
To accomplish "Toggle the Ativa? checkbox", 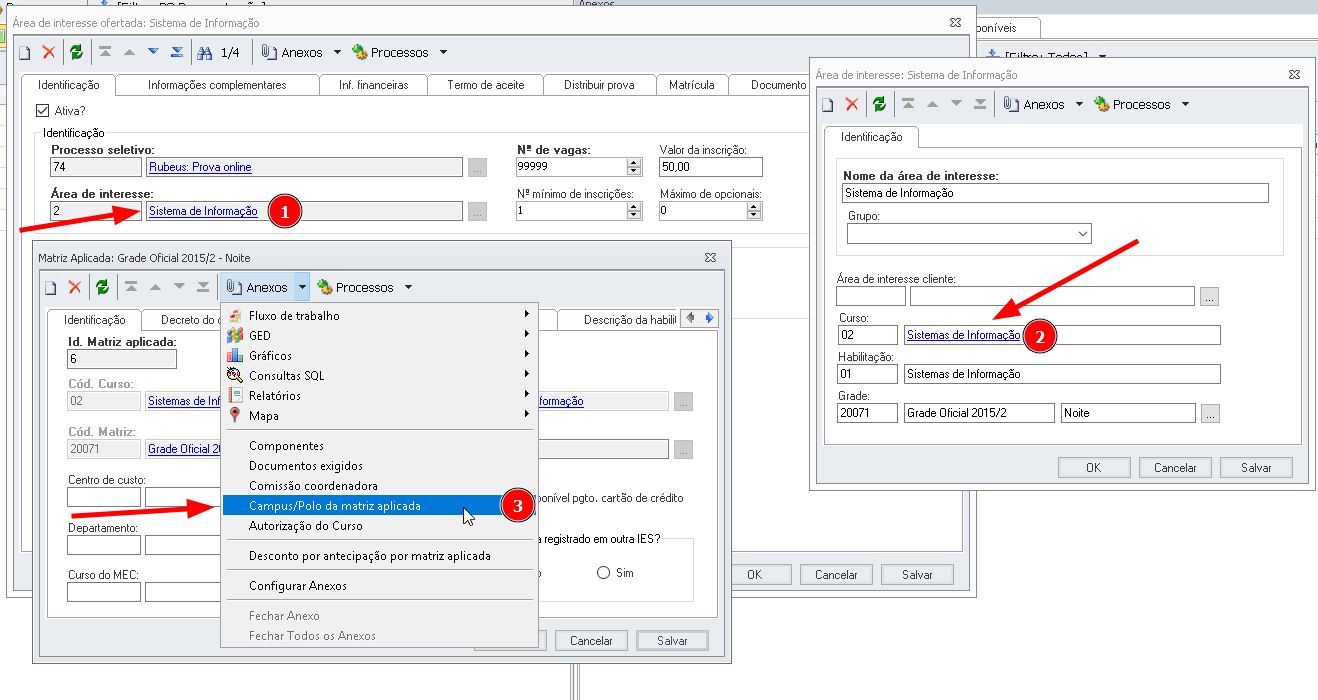I will pos(42,111).
